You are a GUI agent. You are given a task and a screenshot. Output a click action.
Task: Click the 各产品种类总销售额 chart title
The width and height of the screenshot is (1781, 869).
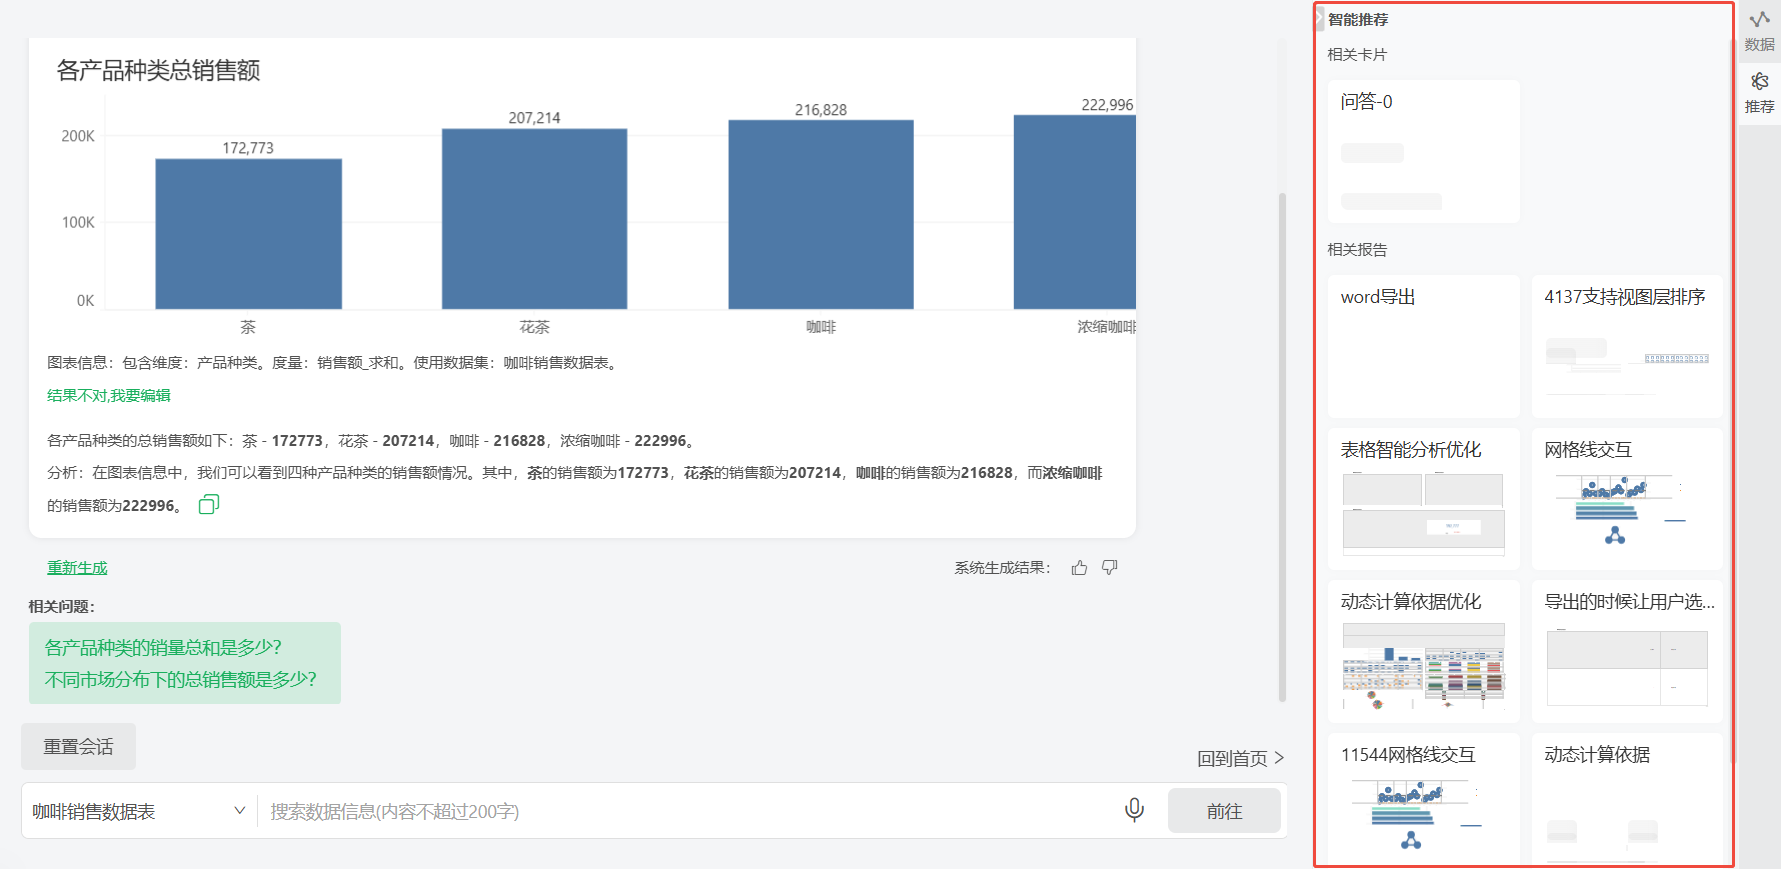158,70
